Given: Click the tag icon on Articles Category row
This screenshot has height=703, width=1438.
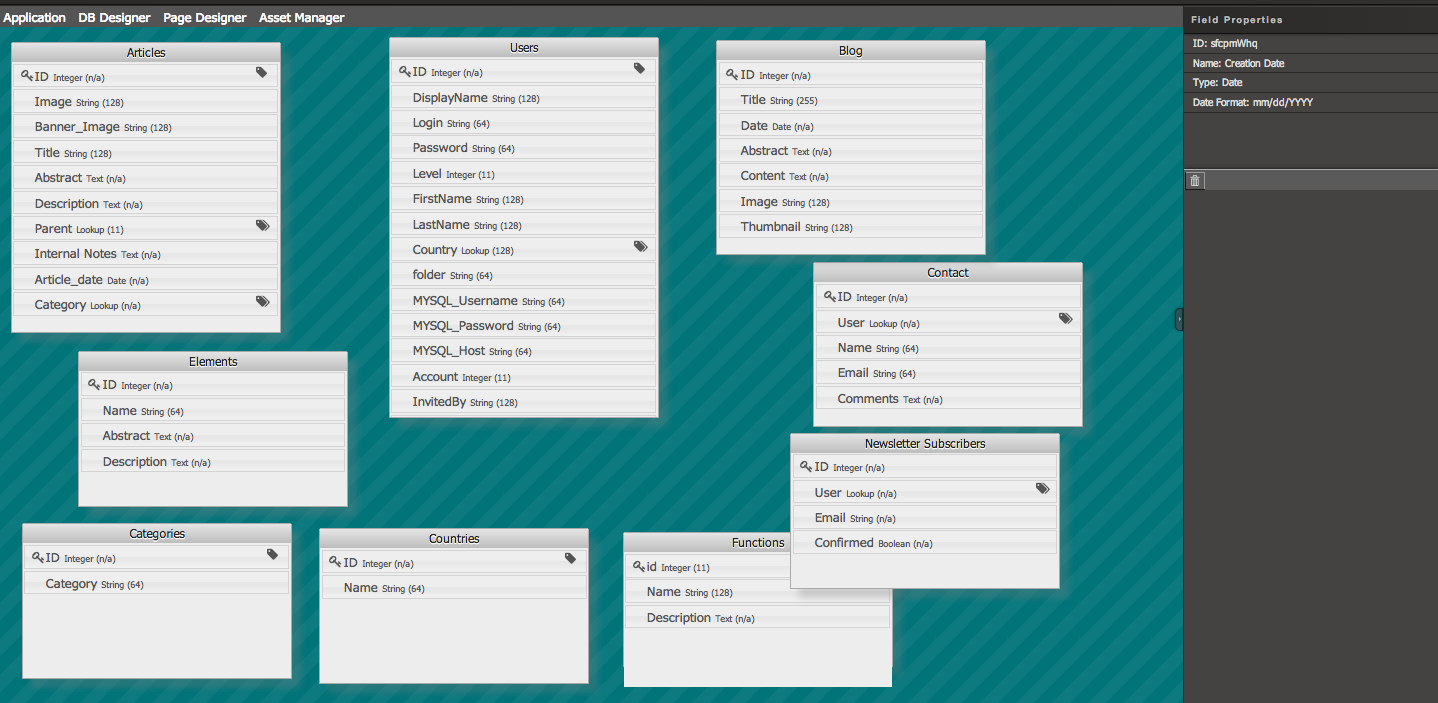Looking at the screenshot, I should [x=263, y=301].
